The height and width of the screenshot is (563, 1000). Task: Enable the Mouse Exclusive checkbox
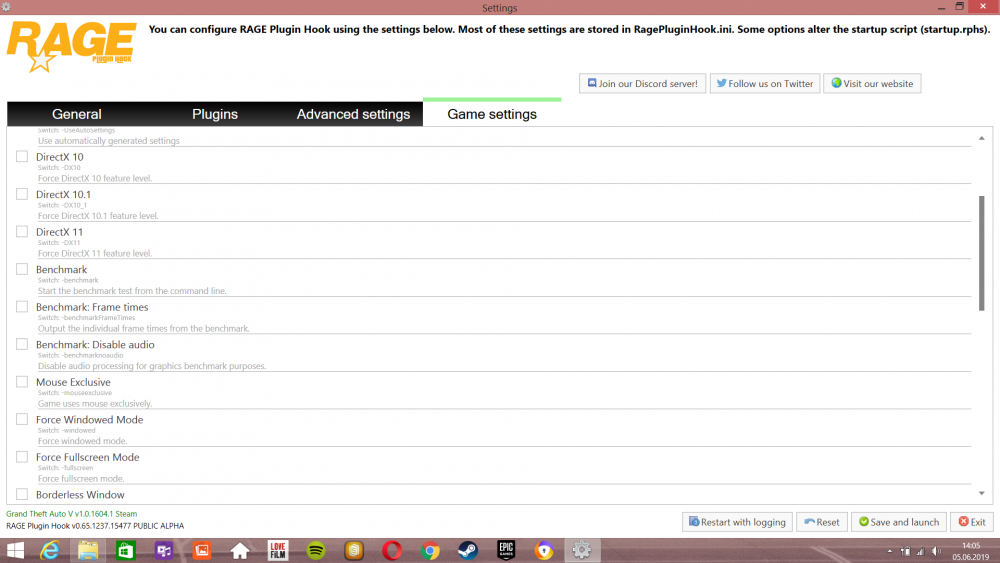point(22,382)
